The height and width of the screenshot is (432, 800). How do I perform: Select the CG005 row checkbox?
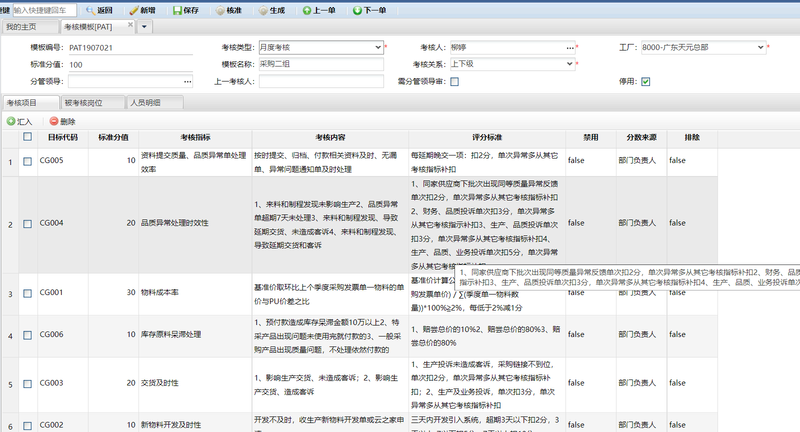28,161
